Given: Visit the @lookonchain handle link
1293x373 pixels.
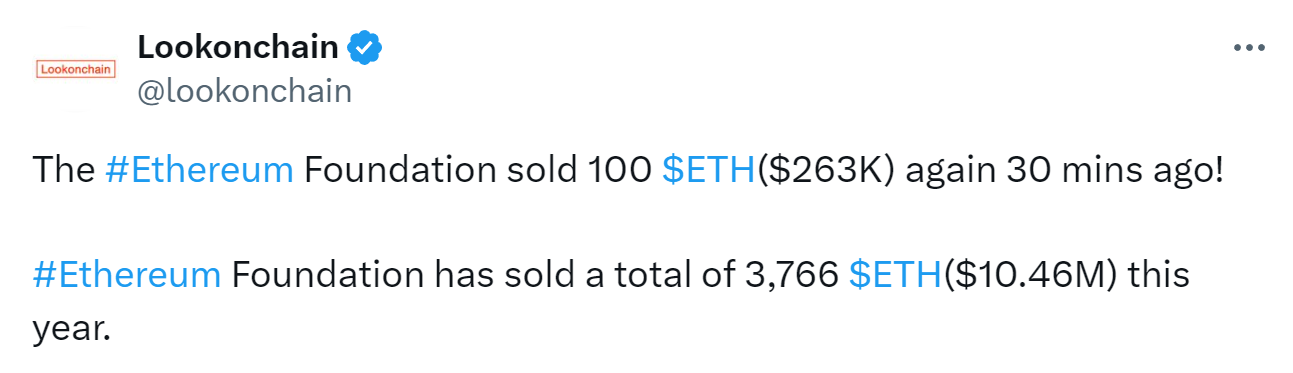Looking at the screenshot, I should [244, 91].
